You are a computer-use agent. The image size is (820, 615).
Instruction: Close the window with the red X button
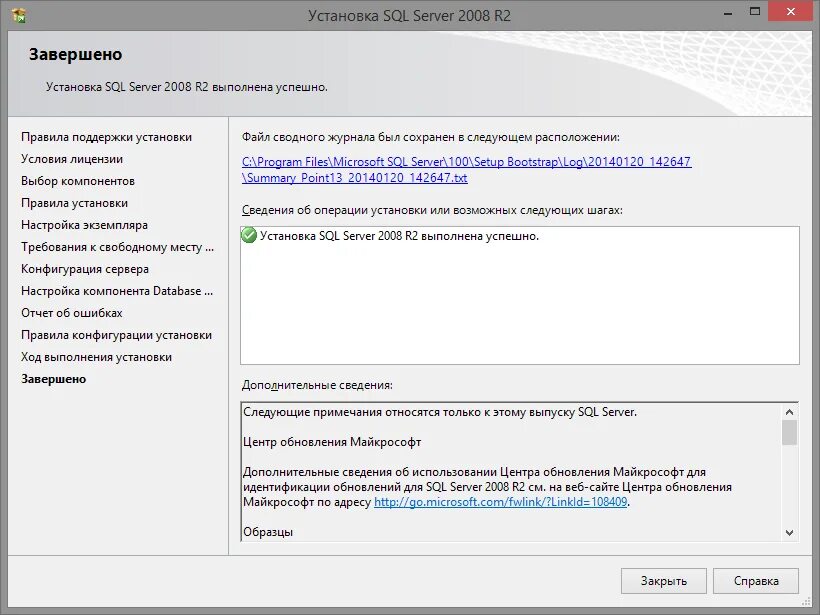click(x=791, y=12)
